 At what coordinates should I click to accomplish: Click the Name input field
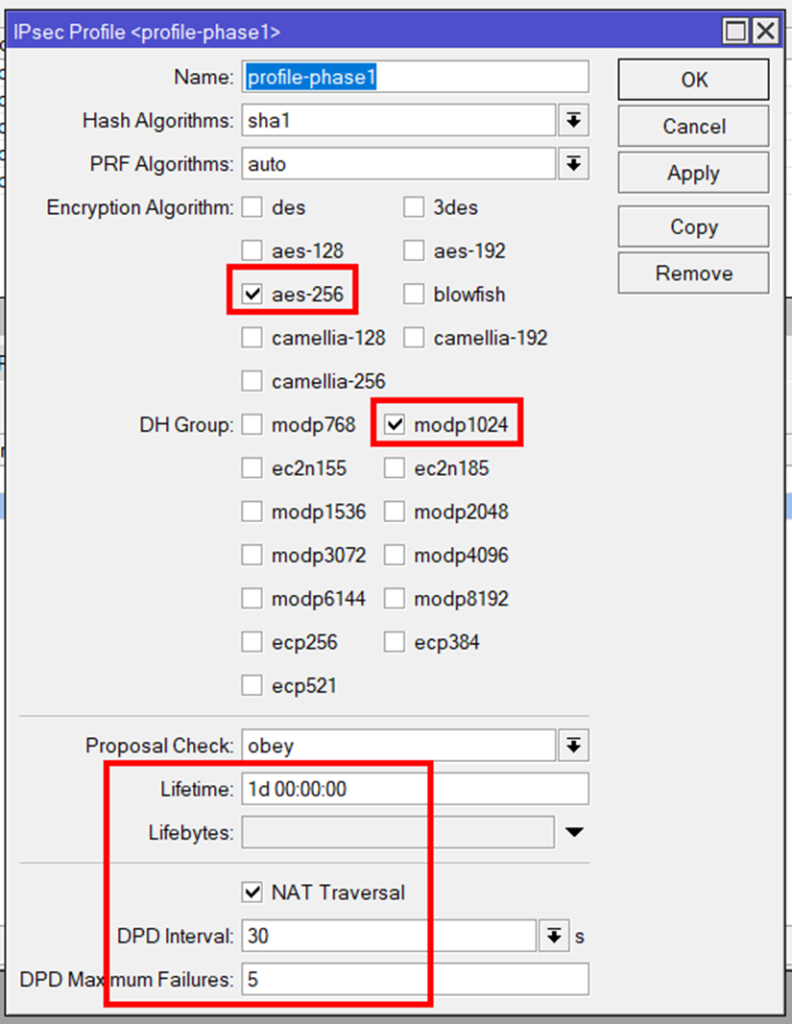(415, 77)
